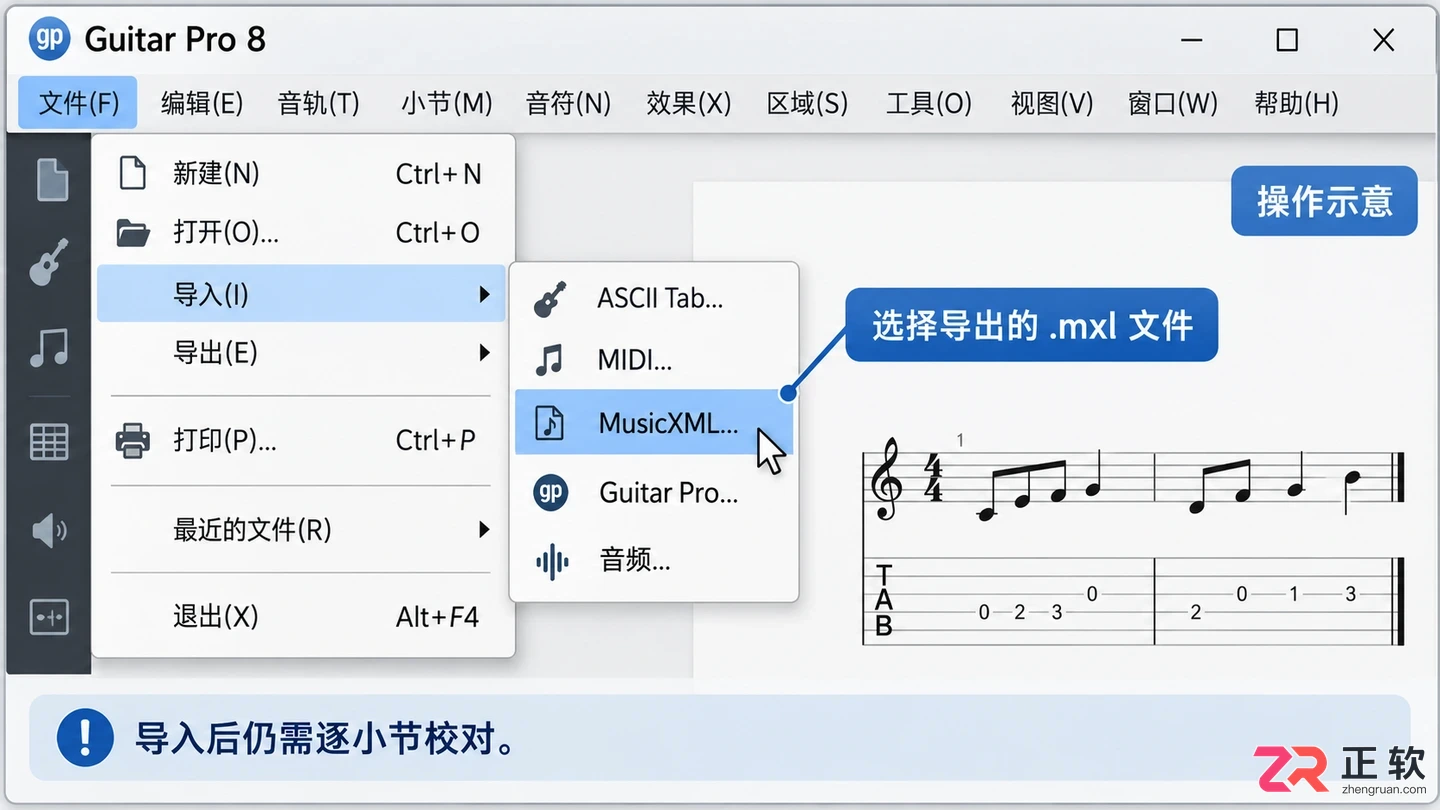Click the 4/4 time signature
This screenshot has height=810, width=1440.
[x=933, y=478]
